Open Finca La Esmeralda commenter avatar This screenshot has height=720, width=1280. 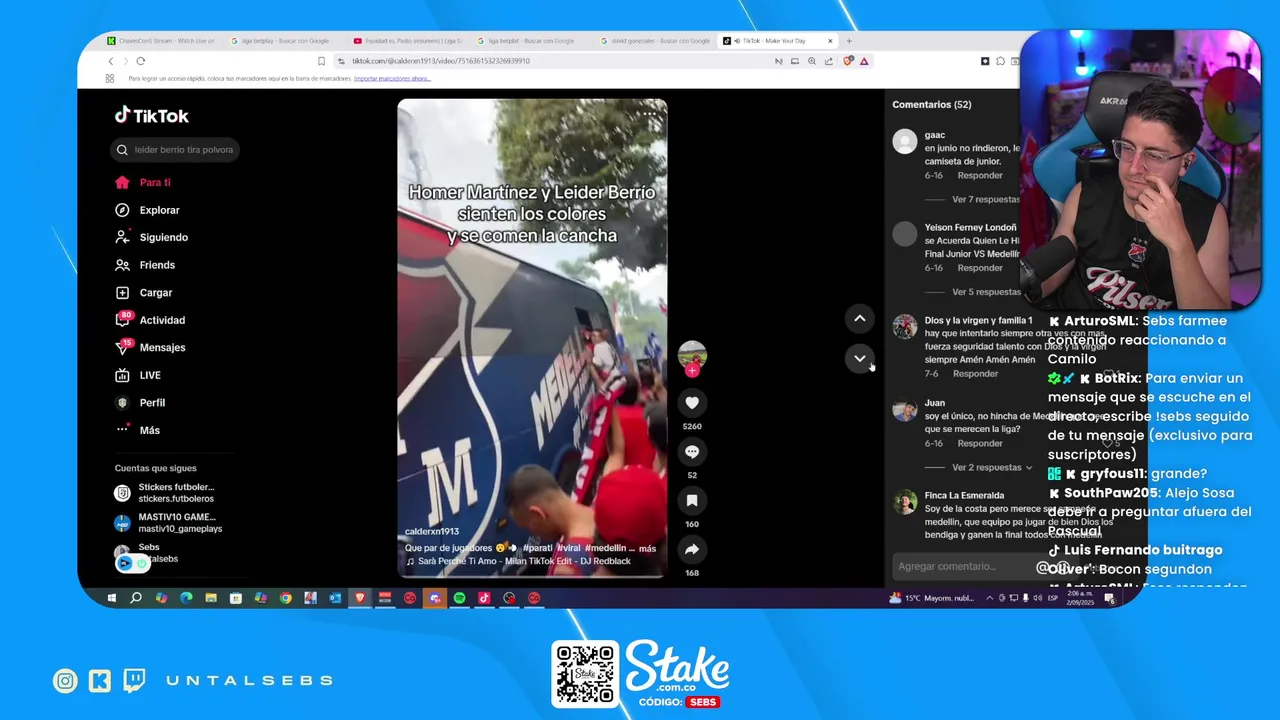(x=904, y=502)
